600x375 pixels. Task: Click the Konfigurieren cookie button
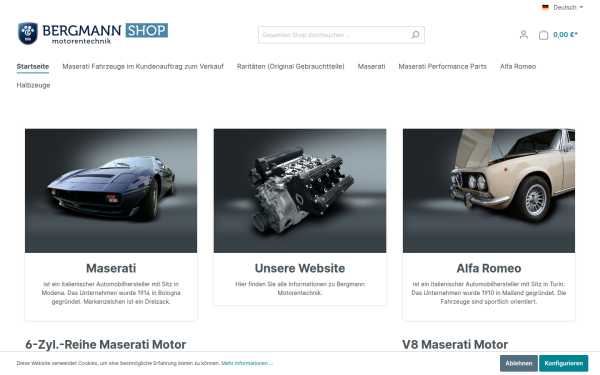564,363
